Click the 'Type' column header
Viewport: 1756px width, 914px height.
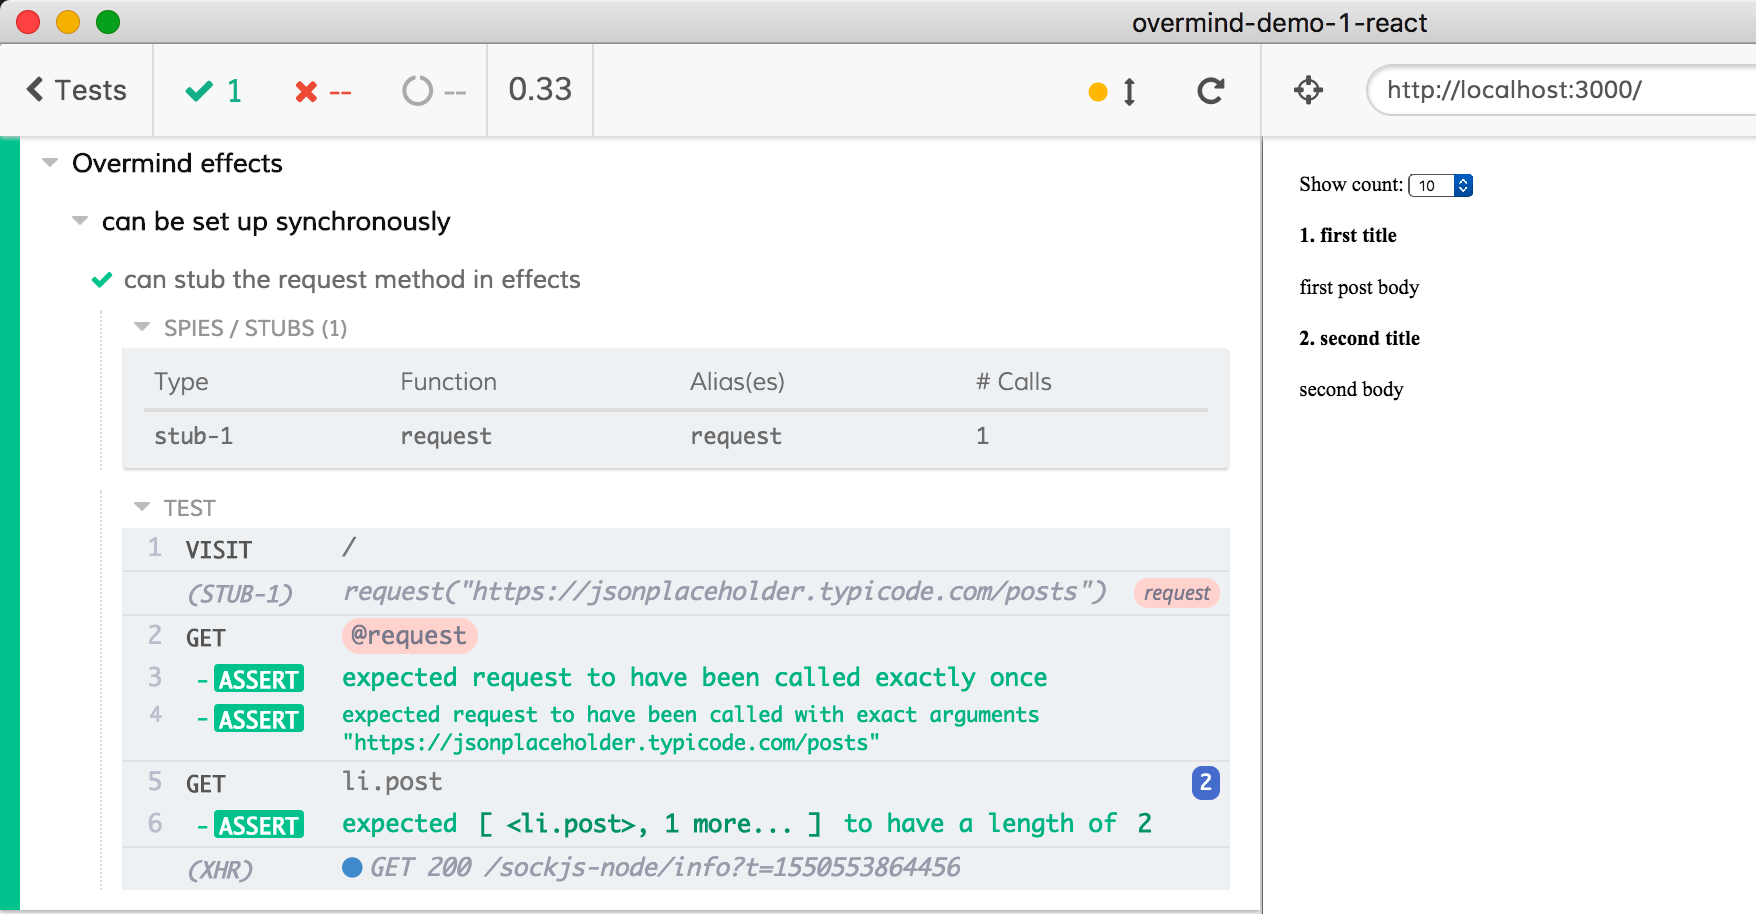[181, 382]
